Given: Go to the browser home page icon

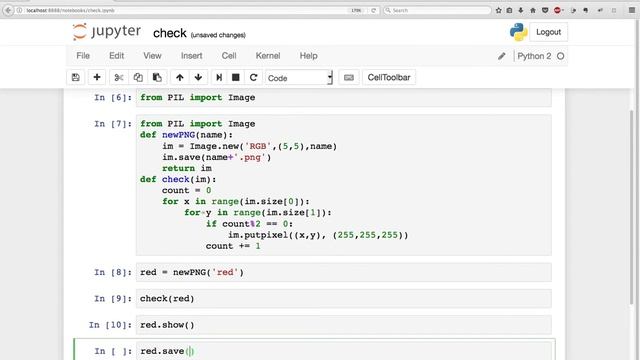Looking at the screenshot, I should coord(533,10).
